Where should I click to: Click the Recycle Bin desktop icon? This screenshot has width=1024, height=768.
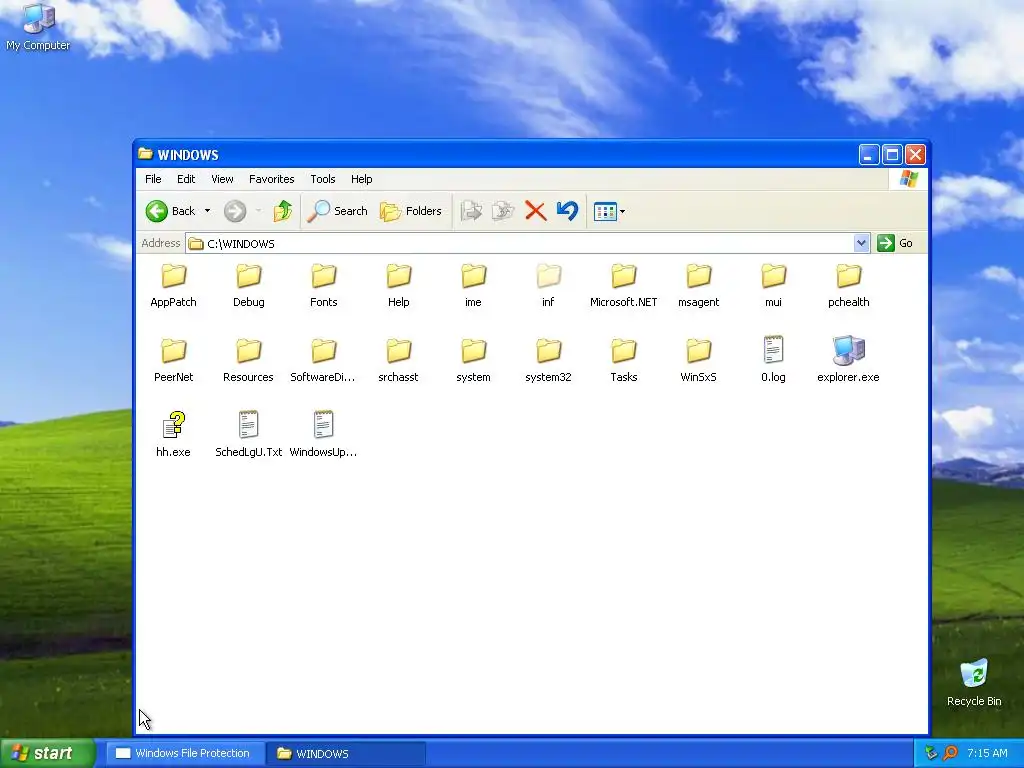coord(974,683)
